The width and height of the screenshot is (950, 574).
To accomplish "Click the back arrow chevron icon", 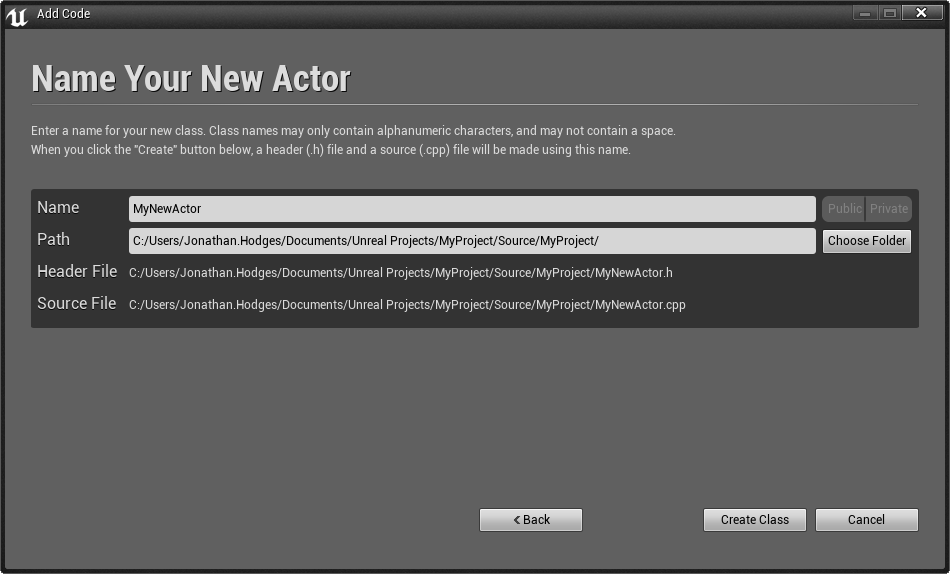I will click(517, 520).
